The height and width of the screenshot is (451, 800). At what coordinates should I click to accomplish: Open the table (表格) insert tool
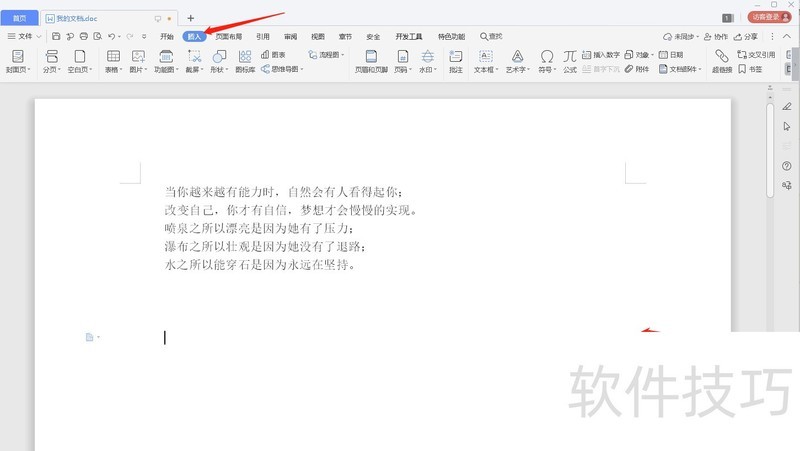coord(113,61)
